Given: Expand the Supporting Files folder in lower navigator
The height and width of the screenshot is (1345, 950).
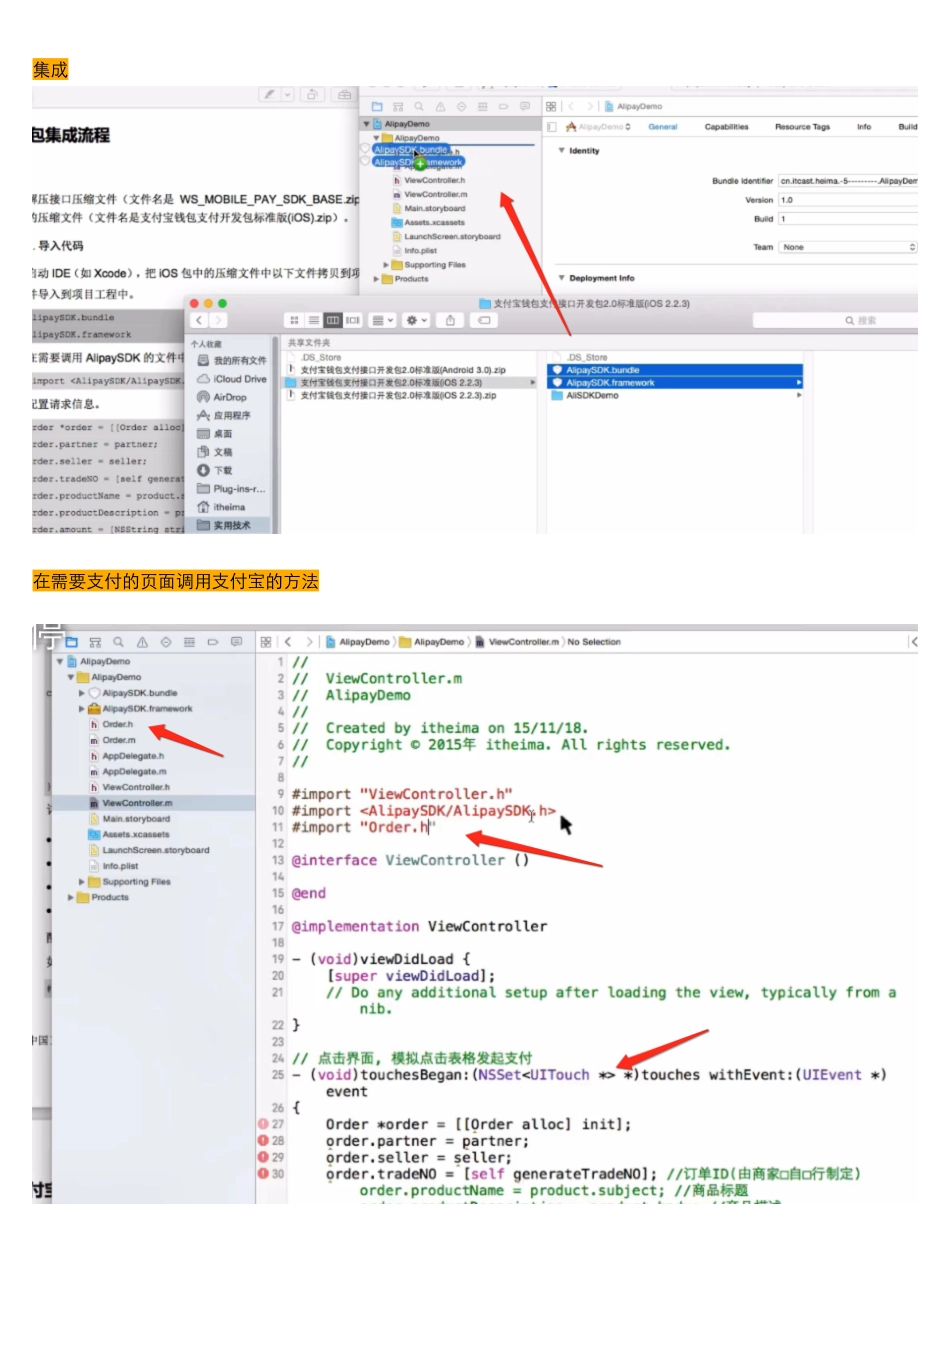Looking at the screenshot, I should point(81,882).
